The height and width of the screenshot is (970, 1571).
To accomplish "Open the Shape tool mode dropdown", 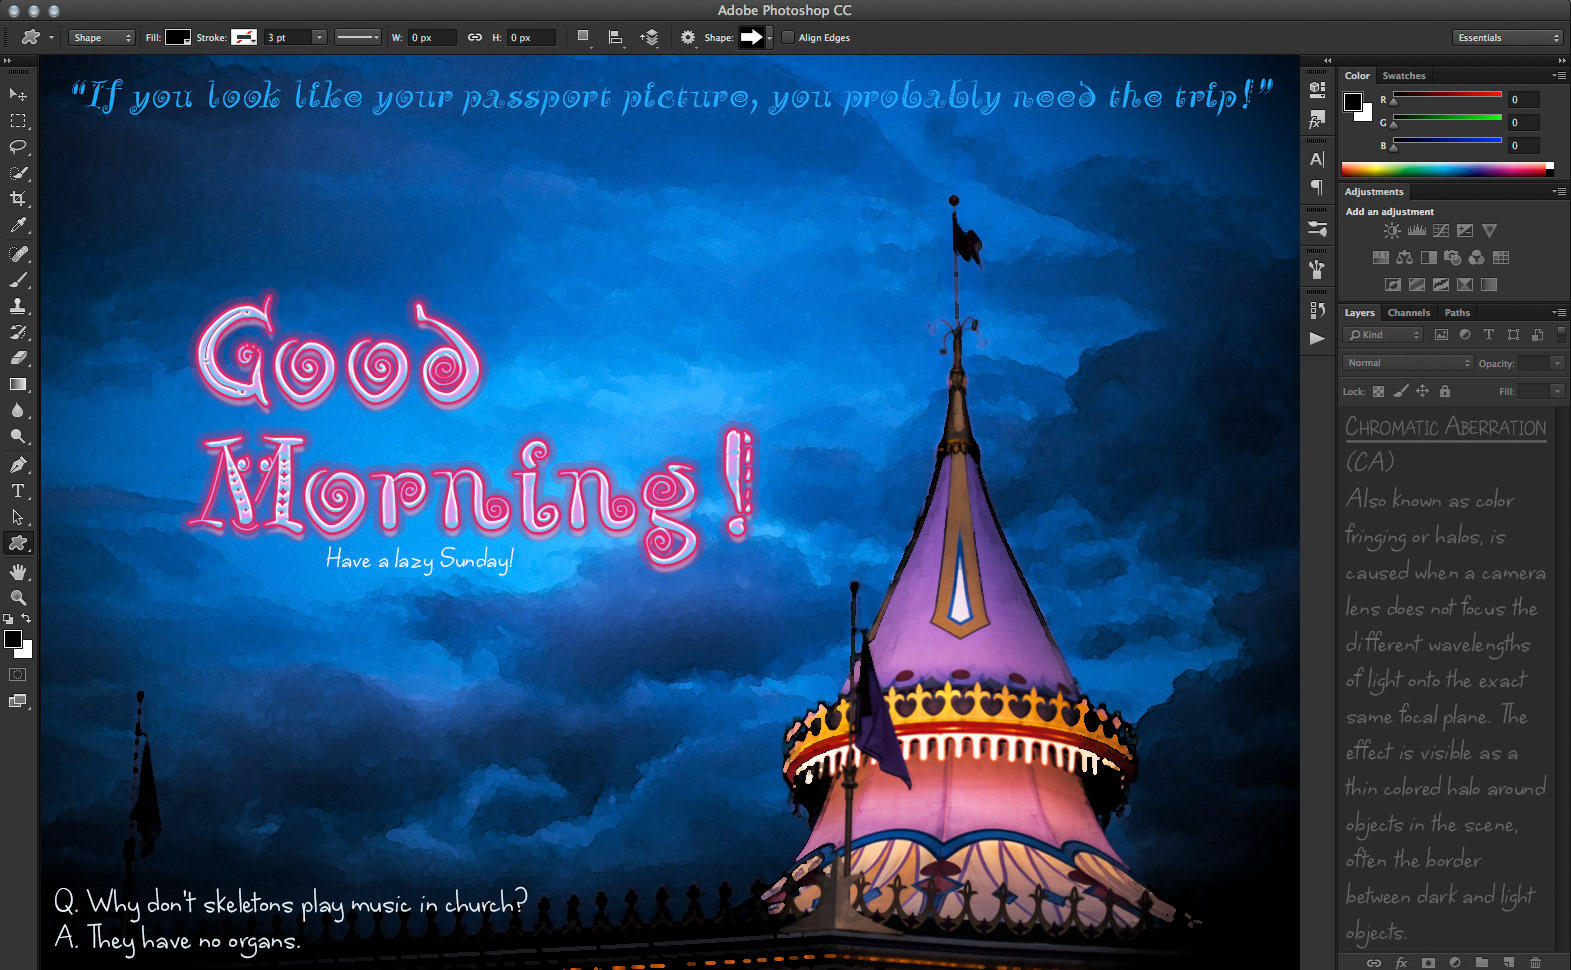I will (x=102, y=38).
